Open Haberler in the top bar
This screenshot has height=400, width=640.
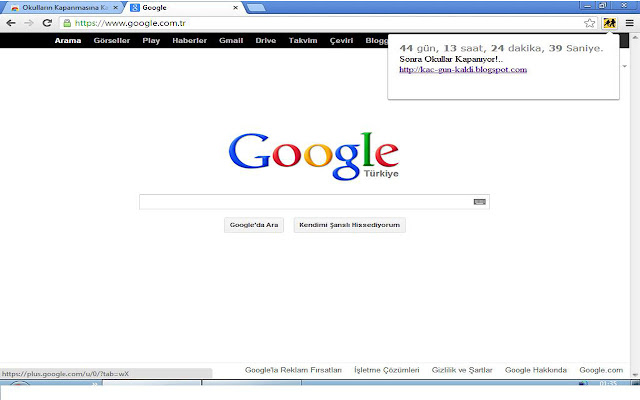tap(189, 40)
